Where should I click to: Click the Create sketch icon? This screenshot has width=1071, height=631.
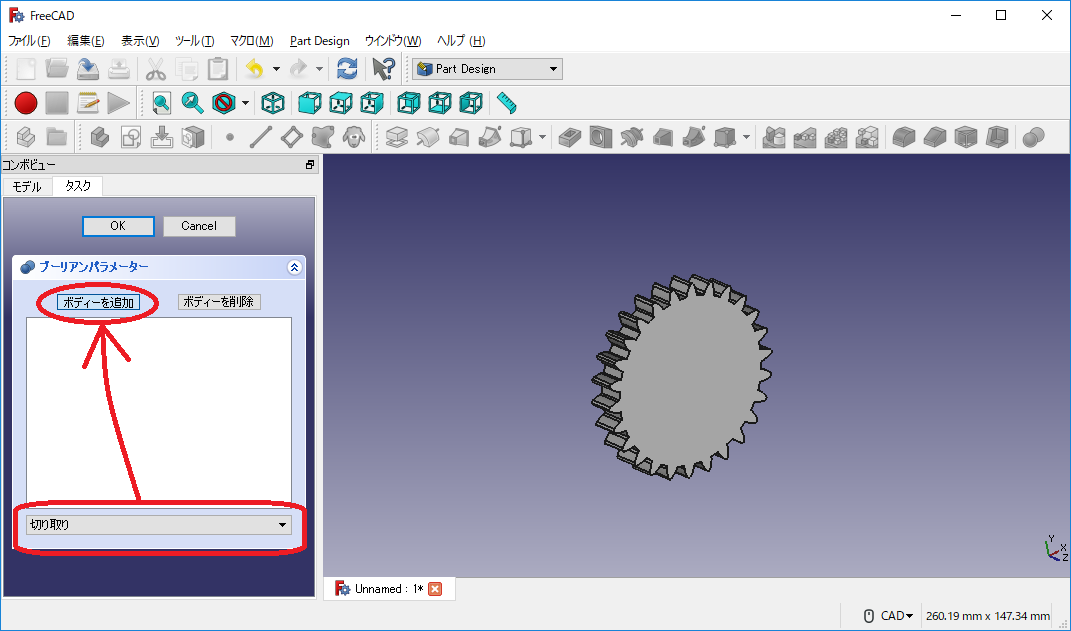130,137
